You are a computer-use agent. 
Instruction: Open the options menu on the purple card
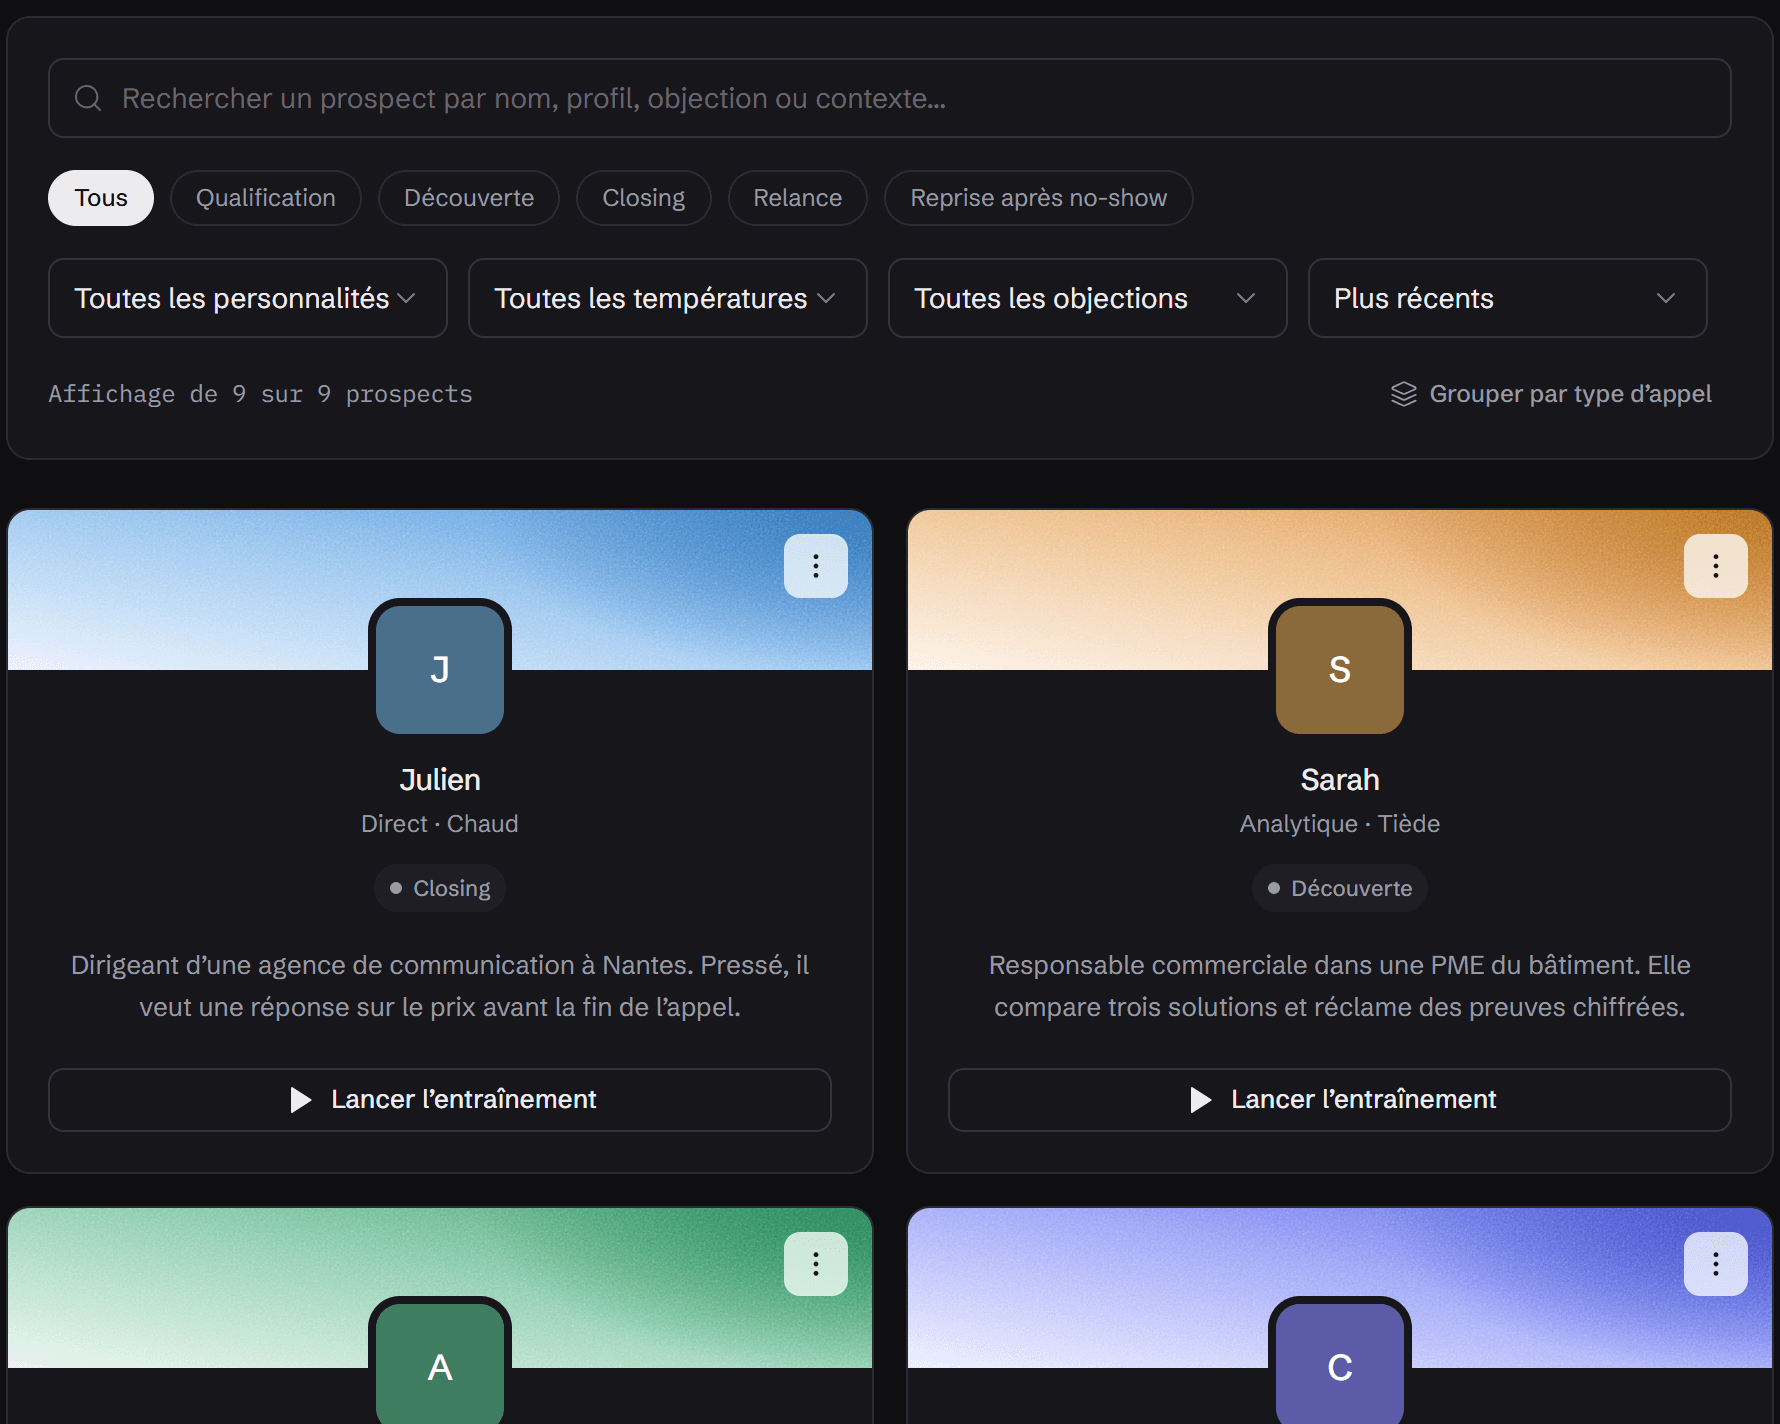(x=1716, y=1264)
